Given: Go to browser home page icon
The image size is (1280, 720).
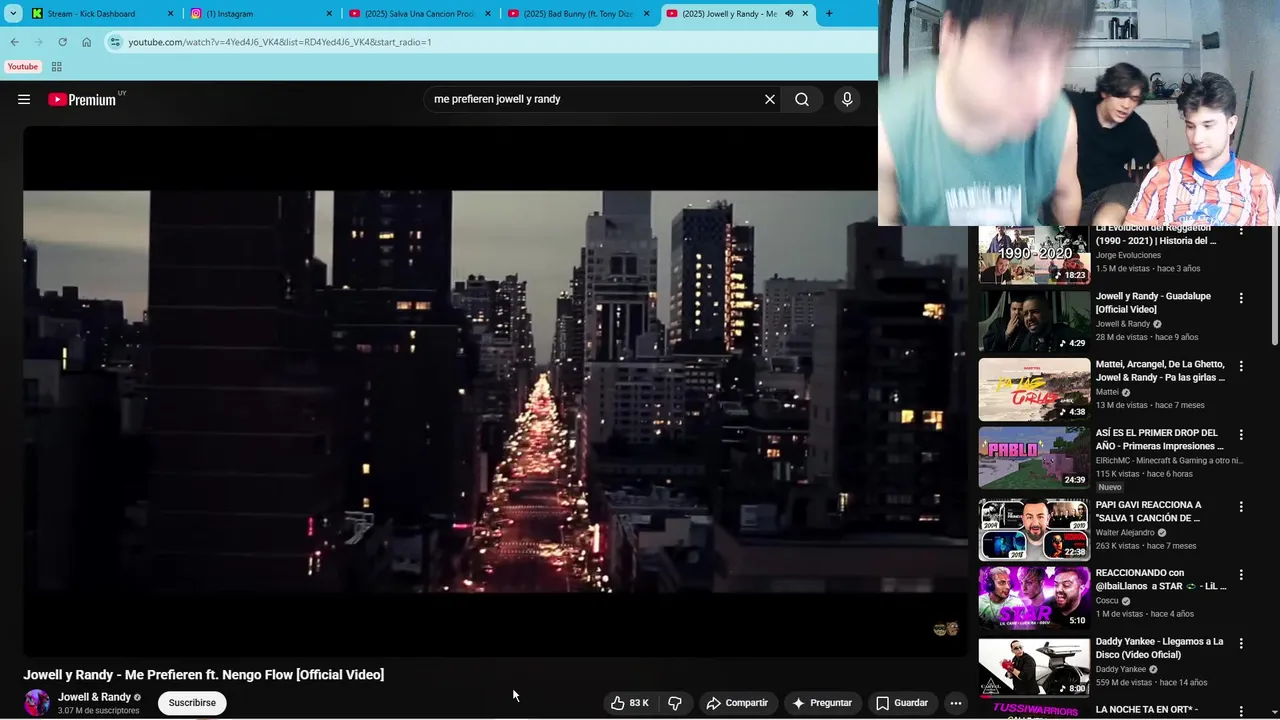Looking at the screenshot, I should tap(86, 42).
